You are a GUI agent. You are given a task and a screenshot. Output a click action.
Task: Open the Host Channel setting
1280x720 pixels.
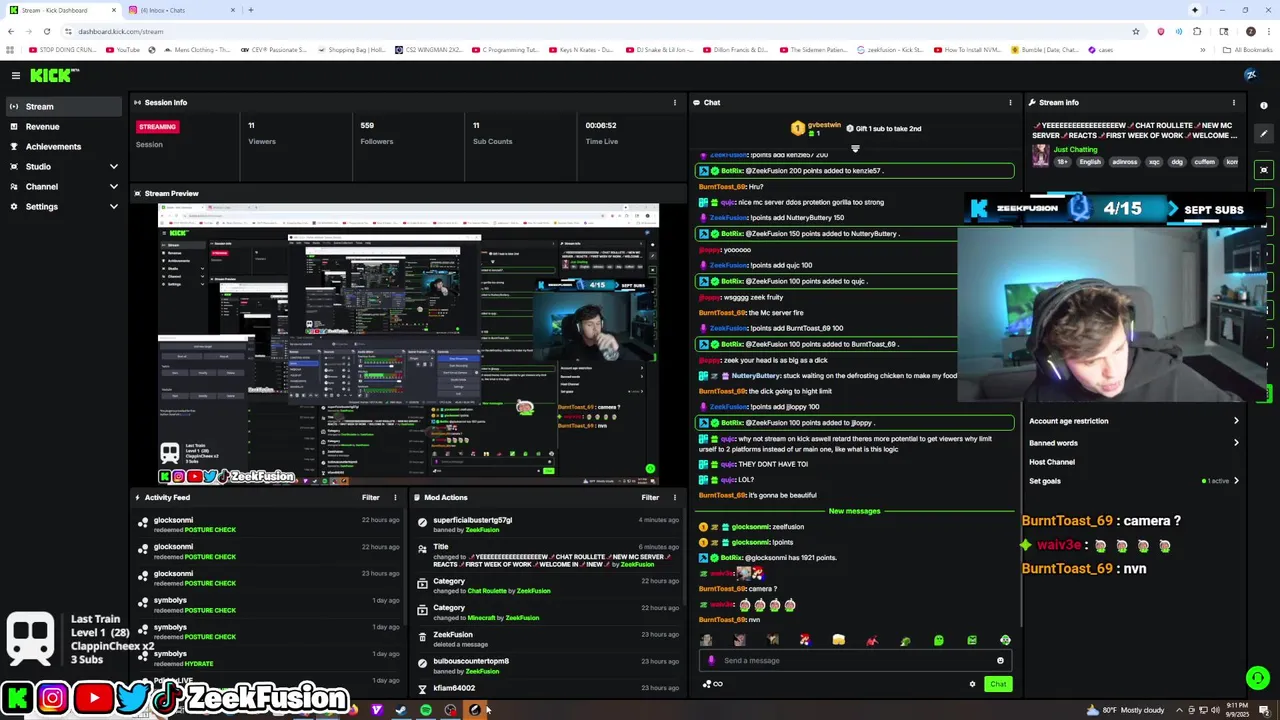1134,462
